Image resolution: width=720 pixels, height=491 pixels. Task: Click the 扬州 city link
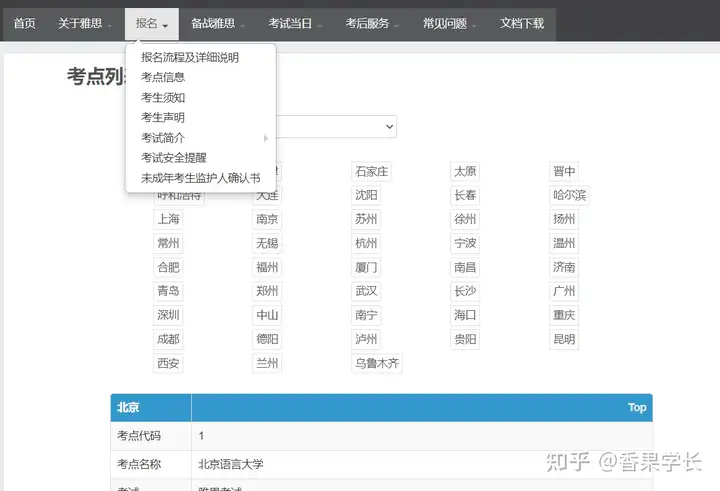pos(564,219)
